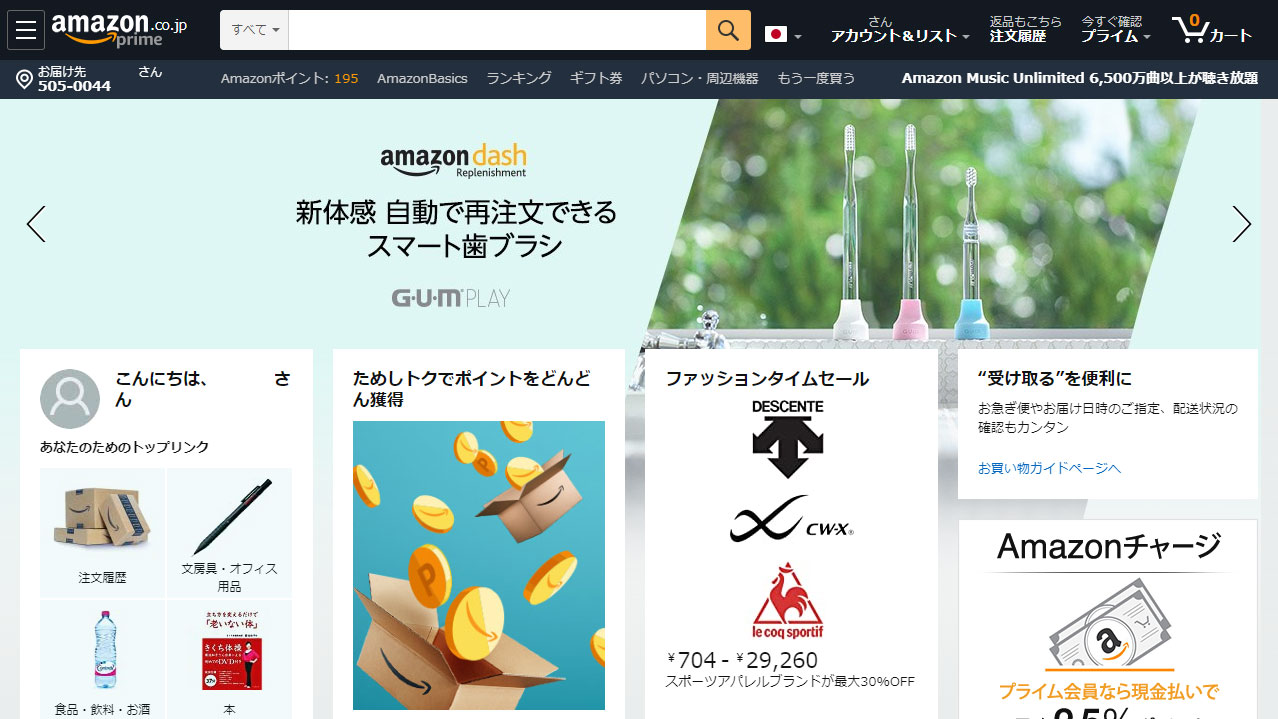This screenshot has width=1278, height=719.
Task: Follow お買い物ガイドページへ link
Action: tap(1049, 468)
